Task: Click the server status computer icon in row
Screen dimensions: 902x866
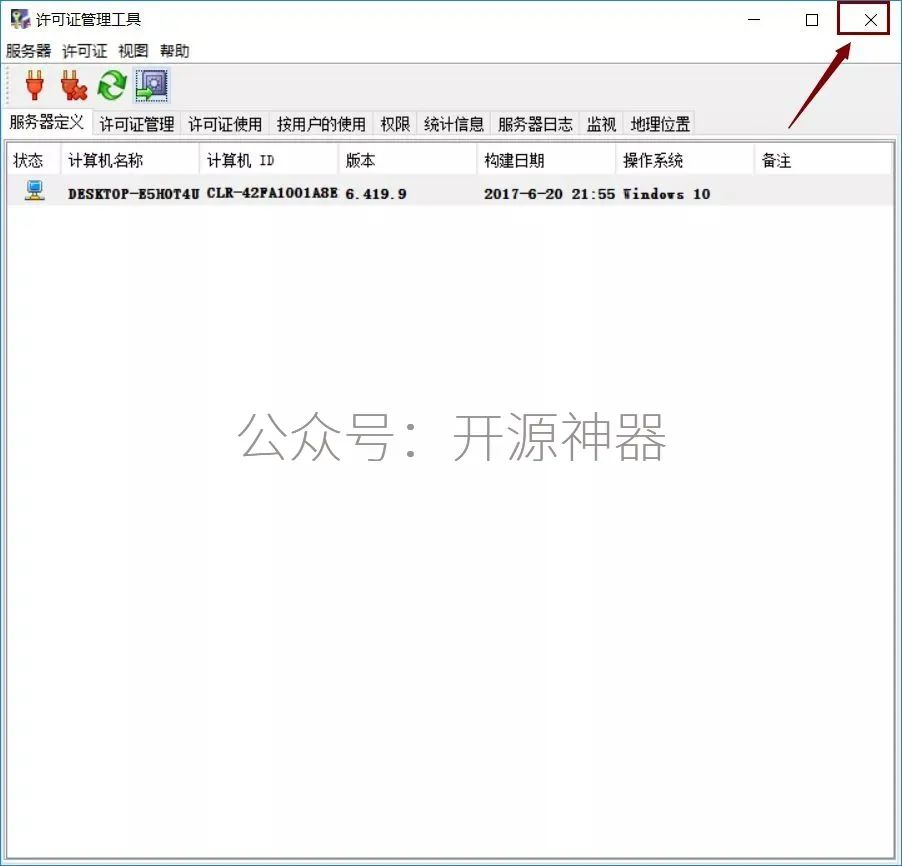Action: pos(35,192)
